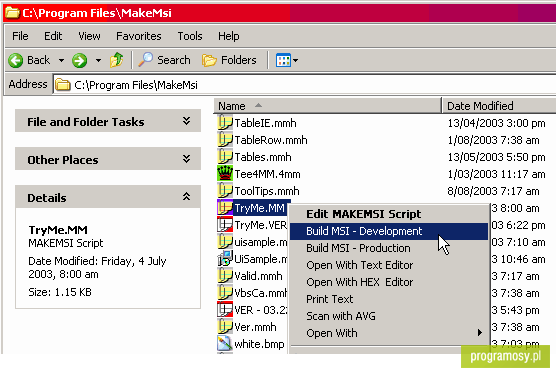The height and width of the screenshot is (374, 556).
Task: Expand Other Places panel
Action: click(108, 159)
